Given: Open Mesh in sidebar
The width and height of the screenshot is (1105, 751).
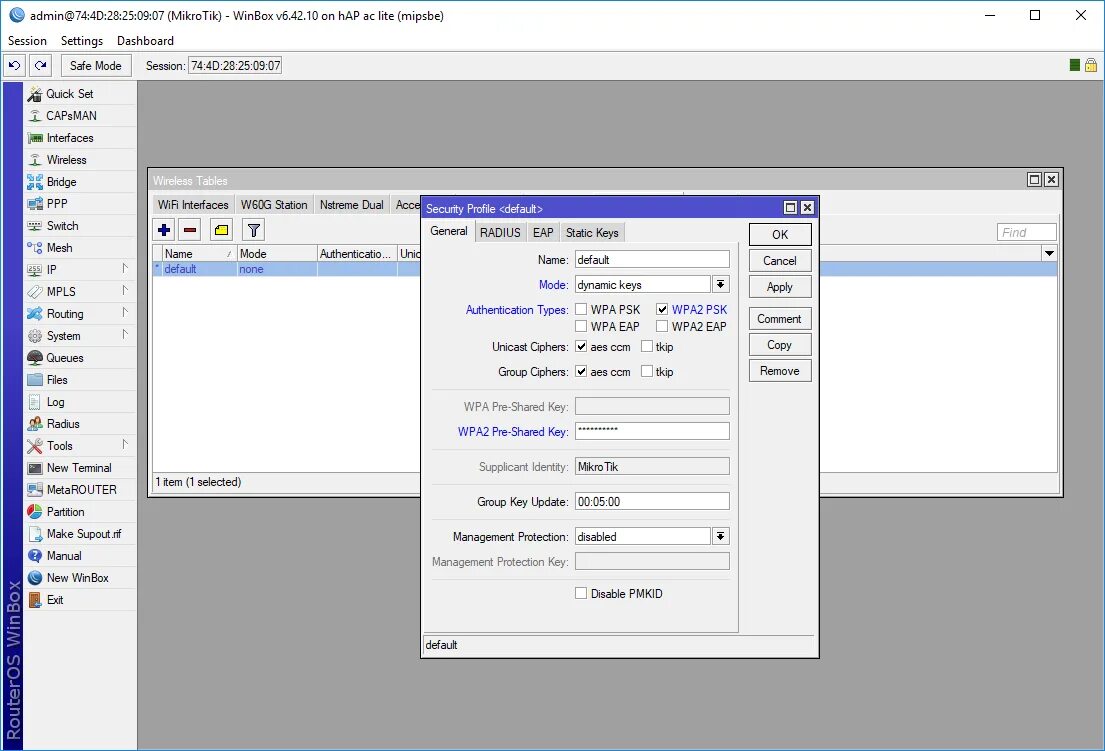Looking at the screenshot, I should pos(59,248).
